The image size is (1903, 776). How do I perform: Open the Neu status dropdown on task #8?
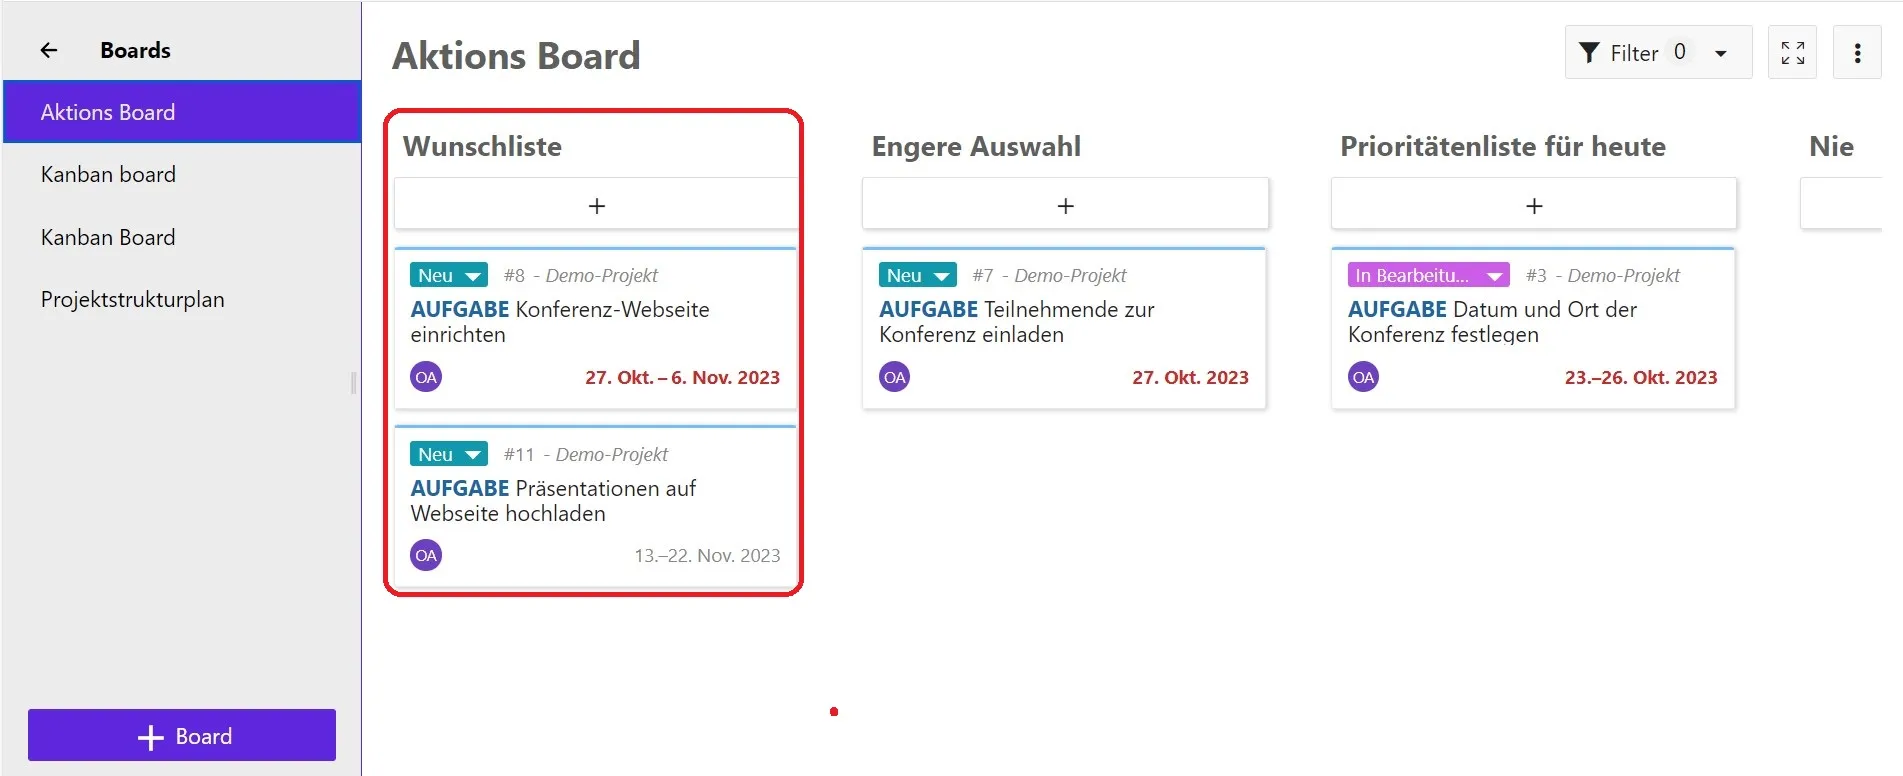(447, 274)
